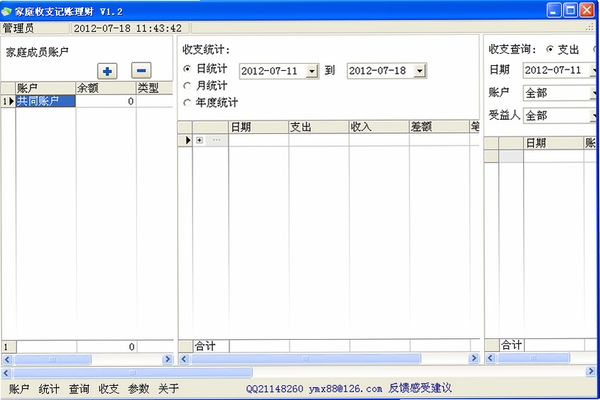Click the QQ21148260 ymx88@126.com contact text
The image size is (600, 400).
[x=314, y=389]
